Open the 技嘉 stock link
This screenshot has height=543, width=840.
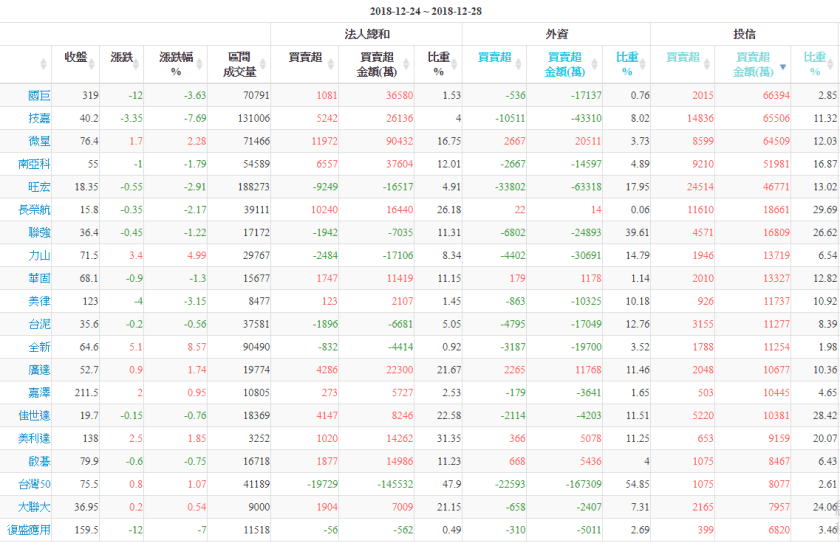[x=38, y=118]
